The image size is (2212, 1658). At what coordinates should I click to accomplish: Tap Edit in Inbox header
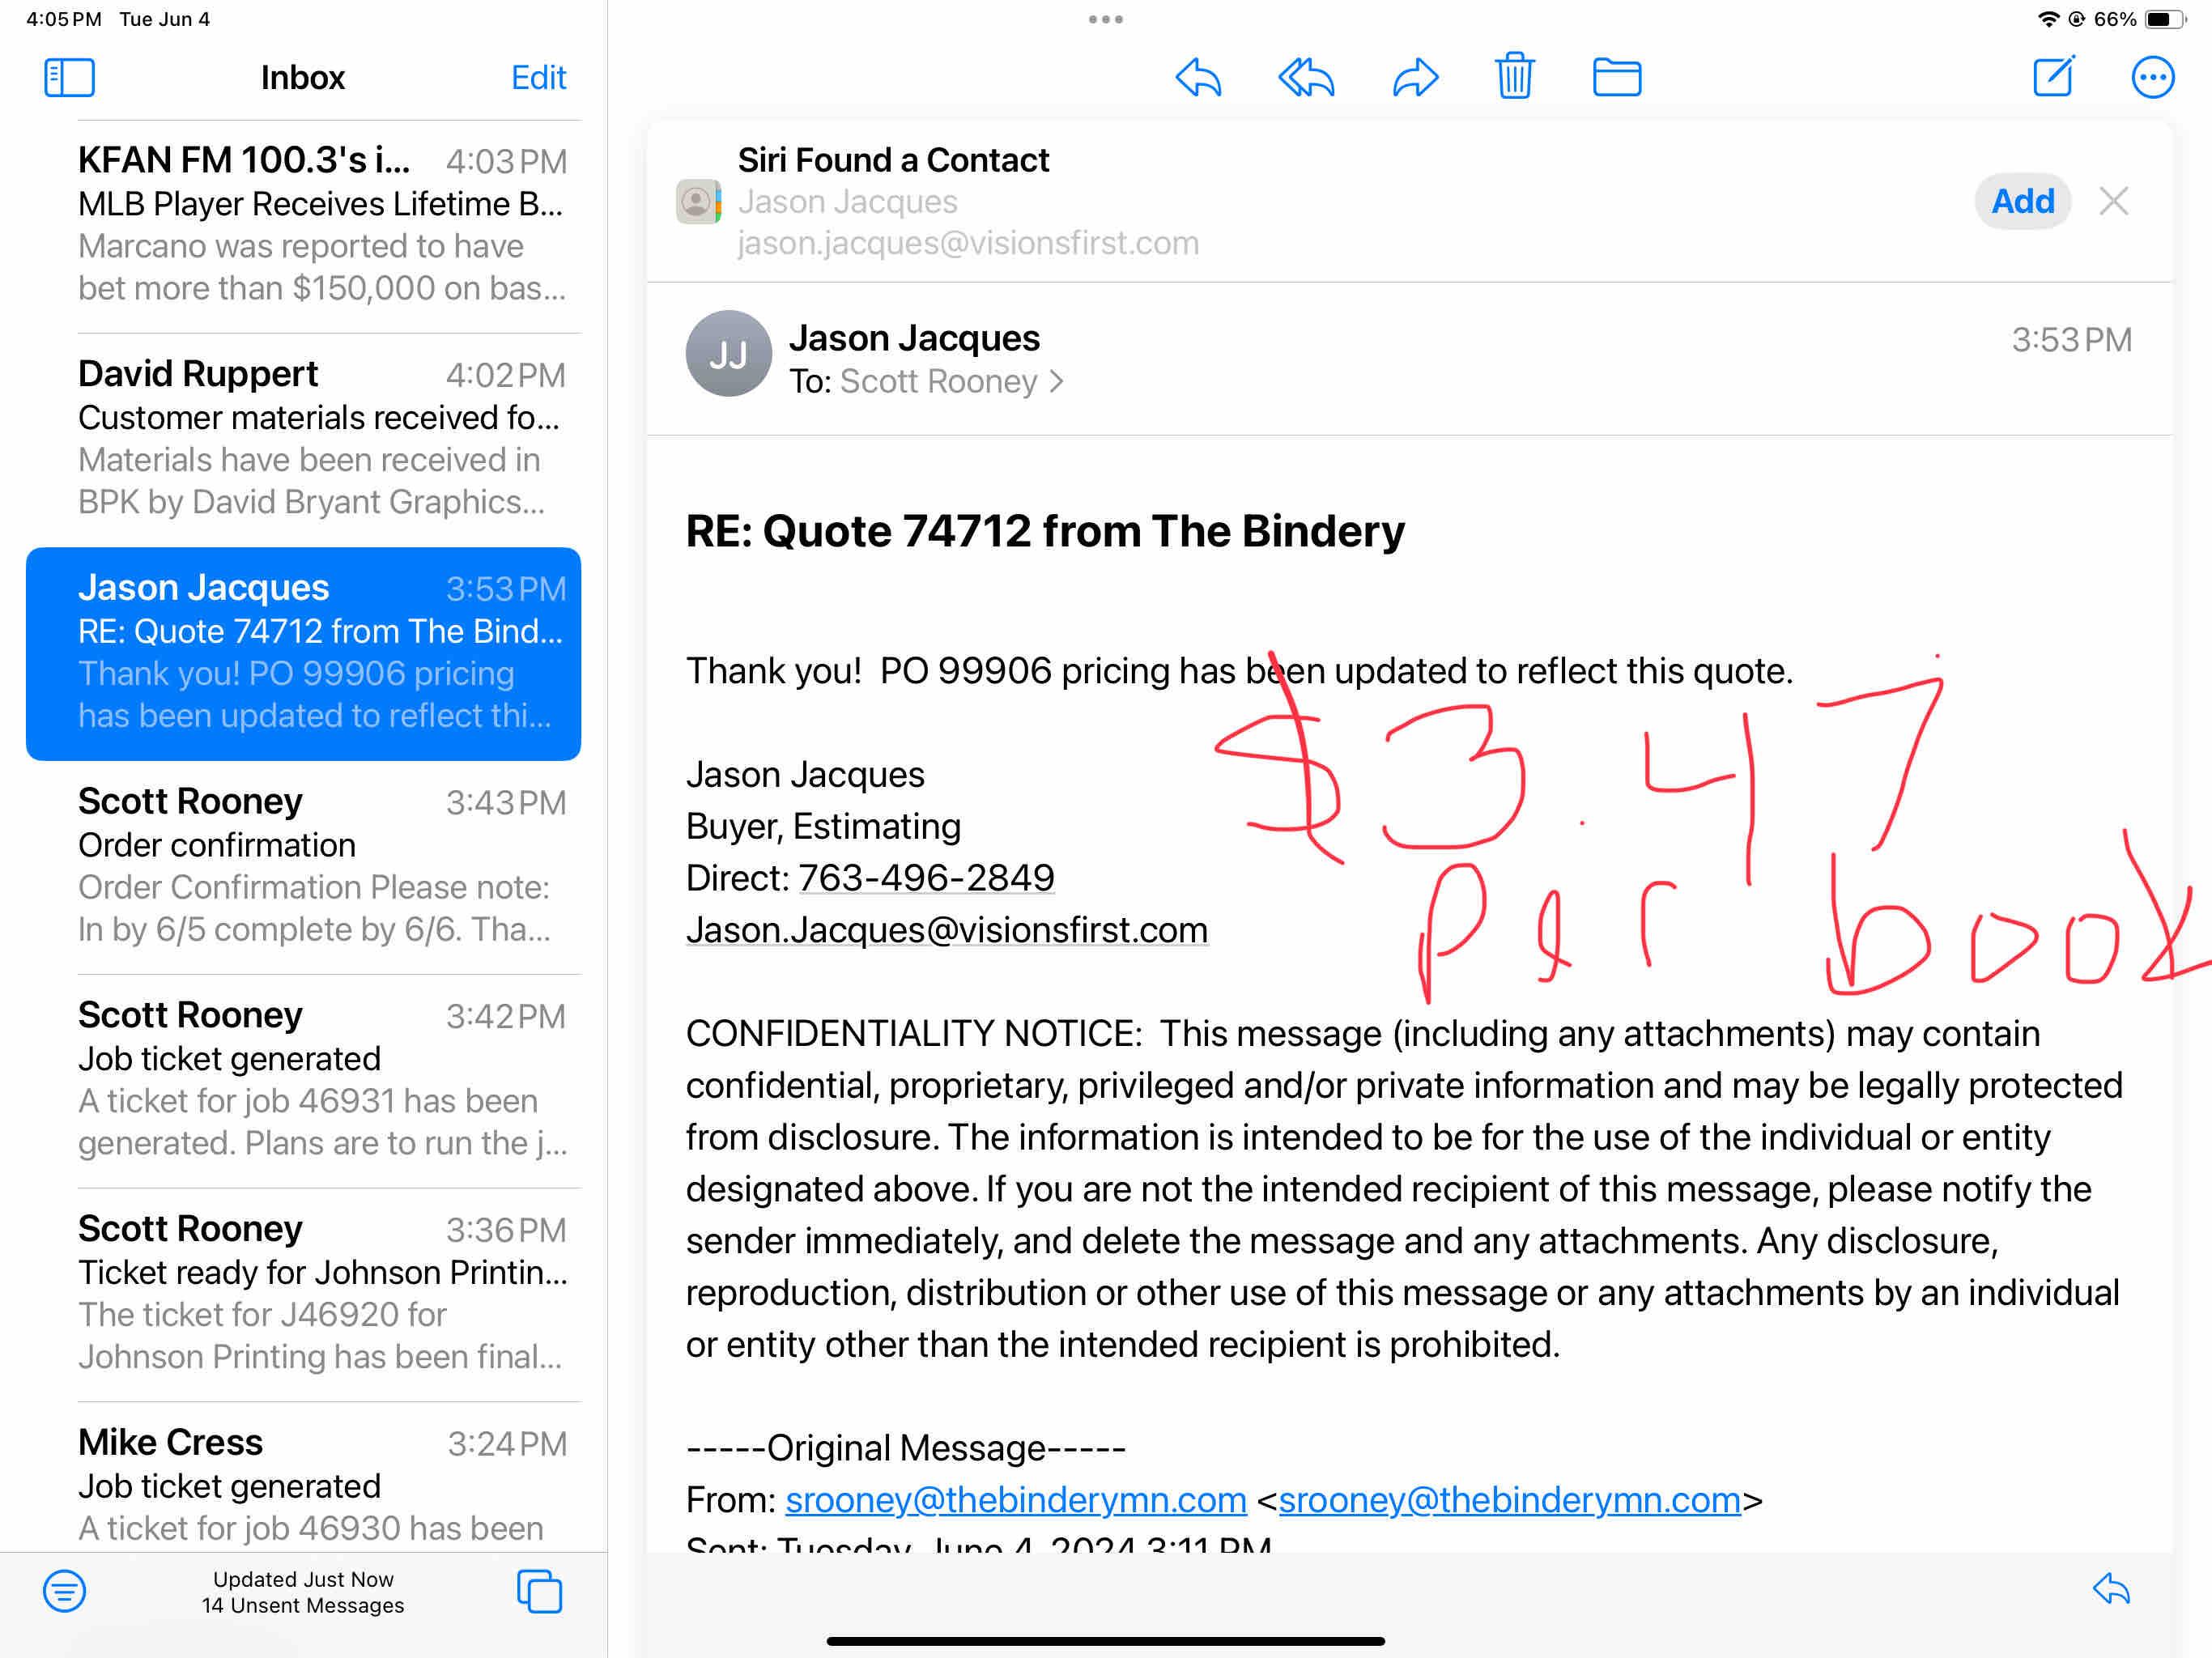click(538, 77)
